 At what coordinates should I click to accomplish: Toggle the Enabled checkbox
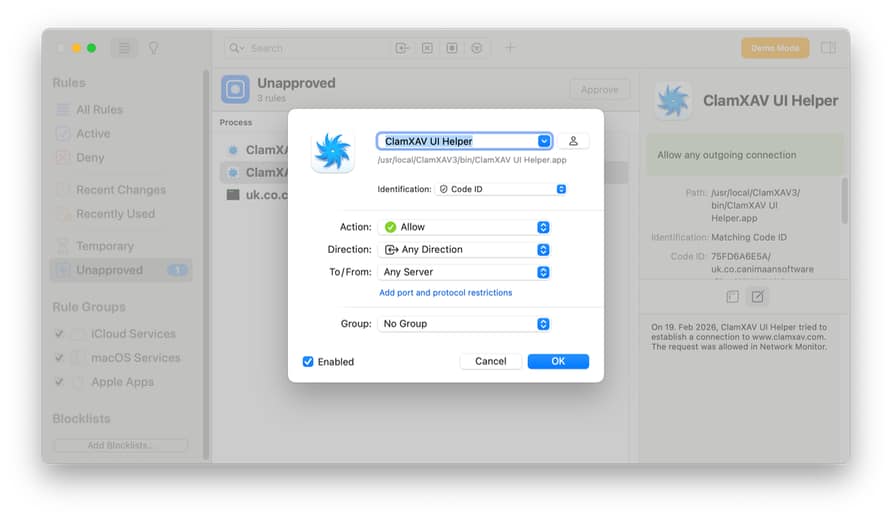[x=308, y=362]
